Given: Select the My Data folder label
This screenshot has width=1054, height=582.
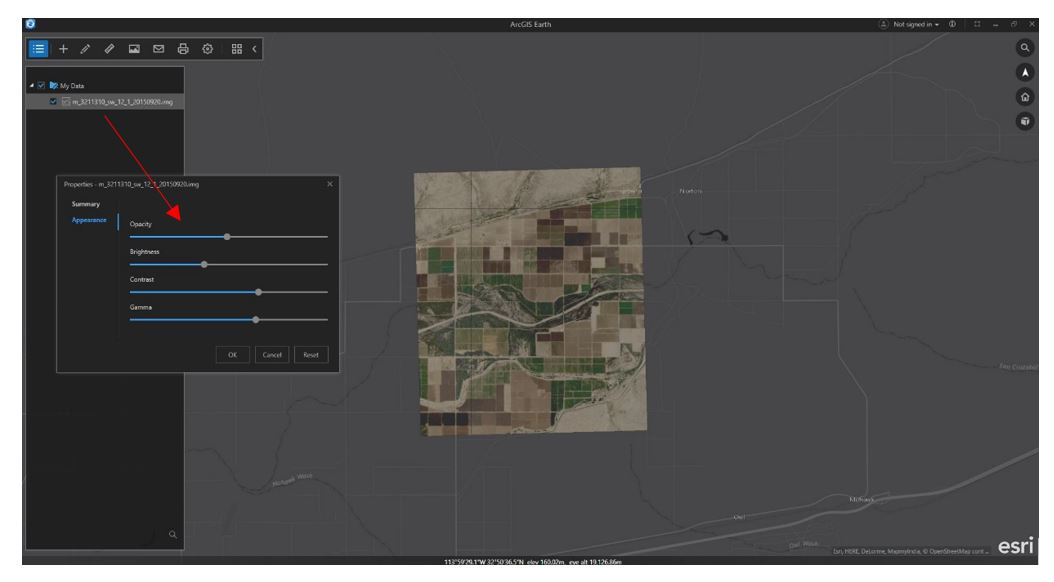Looking at the screenshot, I should coord(72,86).
